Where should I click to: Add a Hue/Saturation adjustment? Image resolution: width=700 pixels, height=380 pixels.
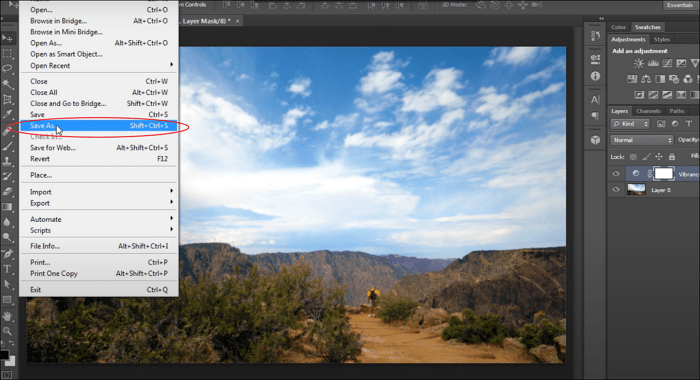[x=632, y=79]
